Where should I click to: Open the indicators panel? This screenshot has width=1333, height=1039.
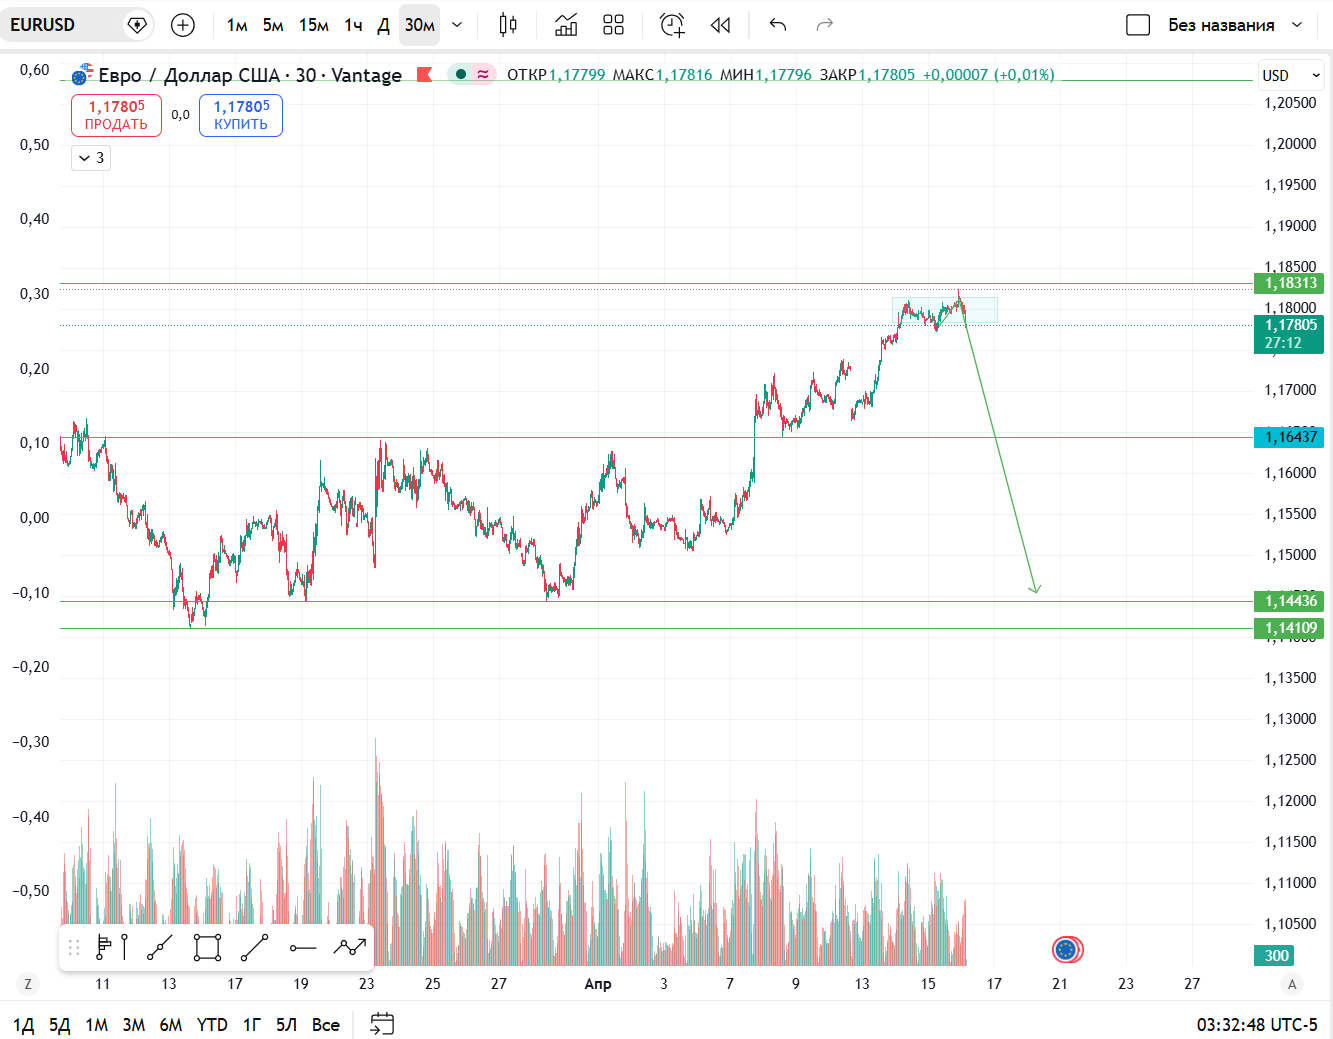pos(566,25)
